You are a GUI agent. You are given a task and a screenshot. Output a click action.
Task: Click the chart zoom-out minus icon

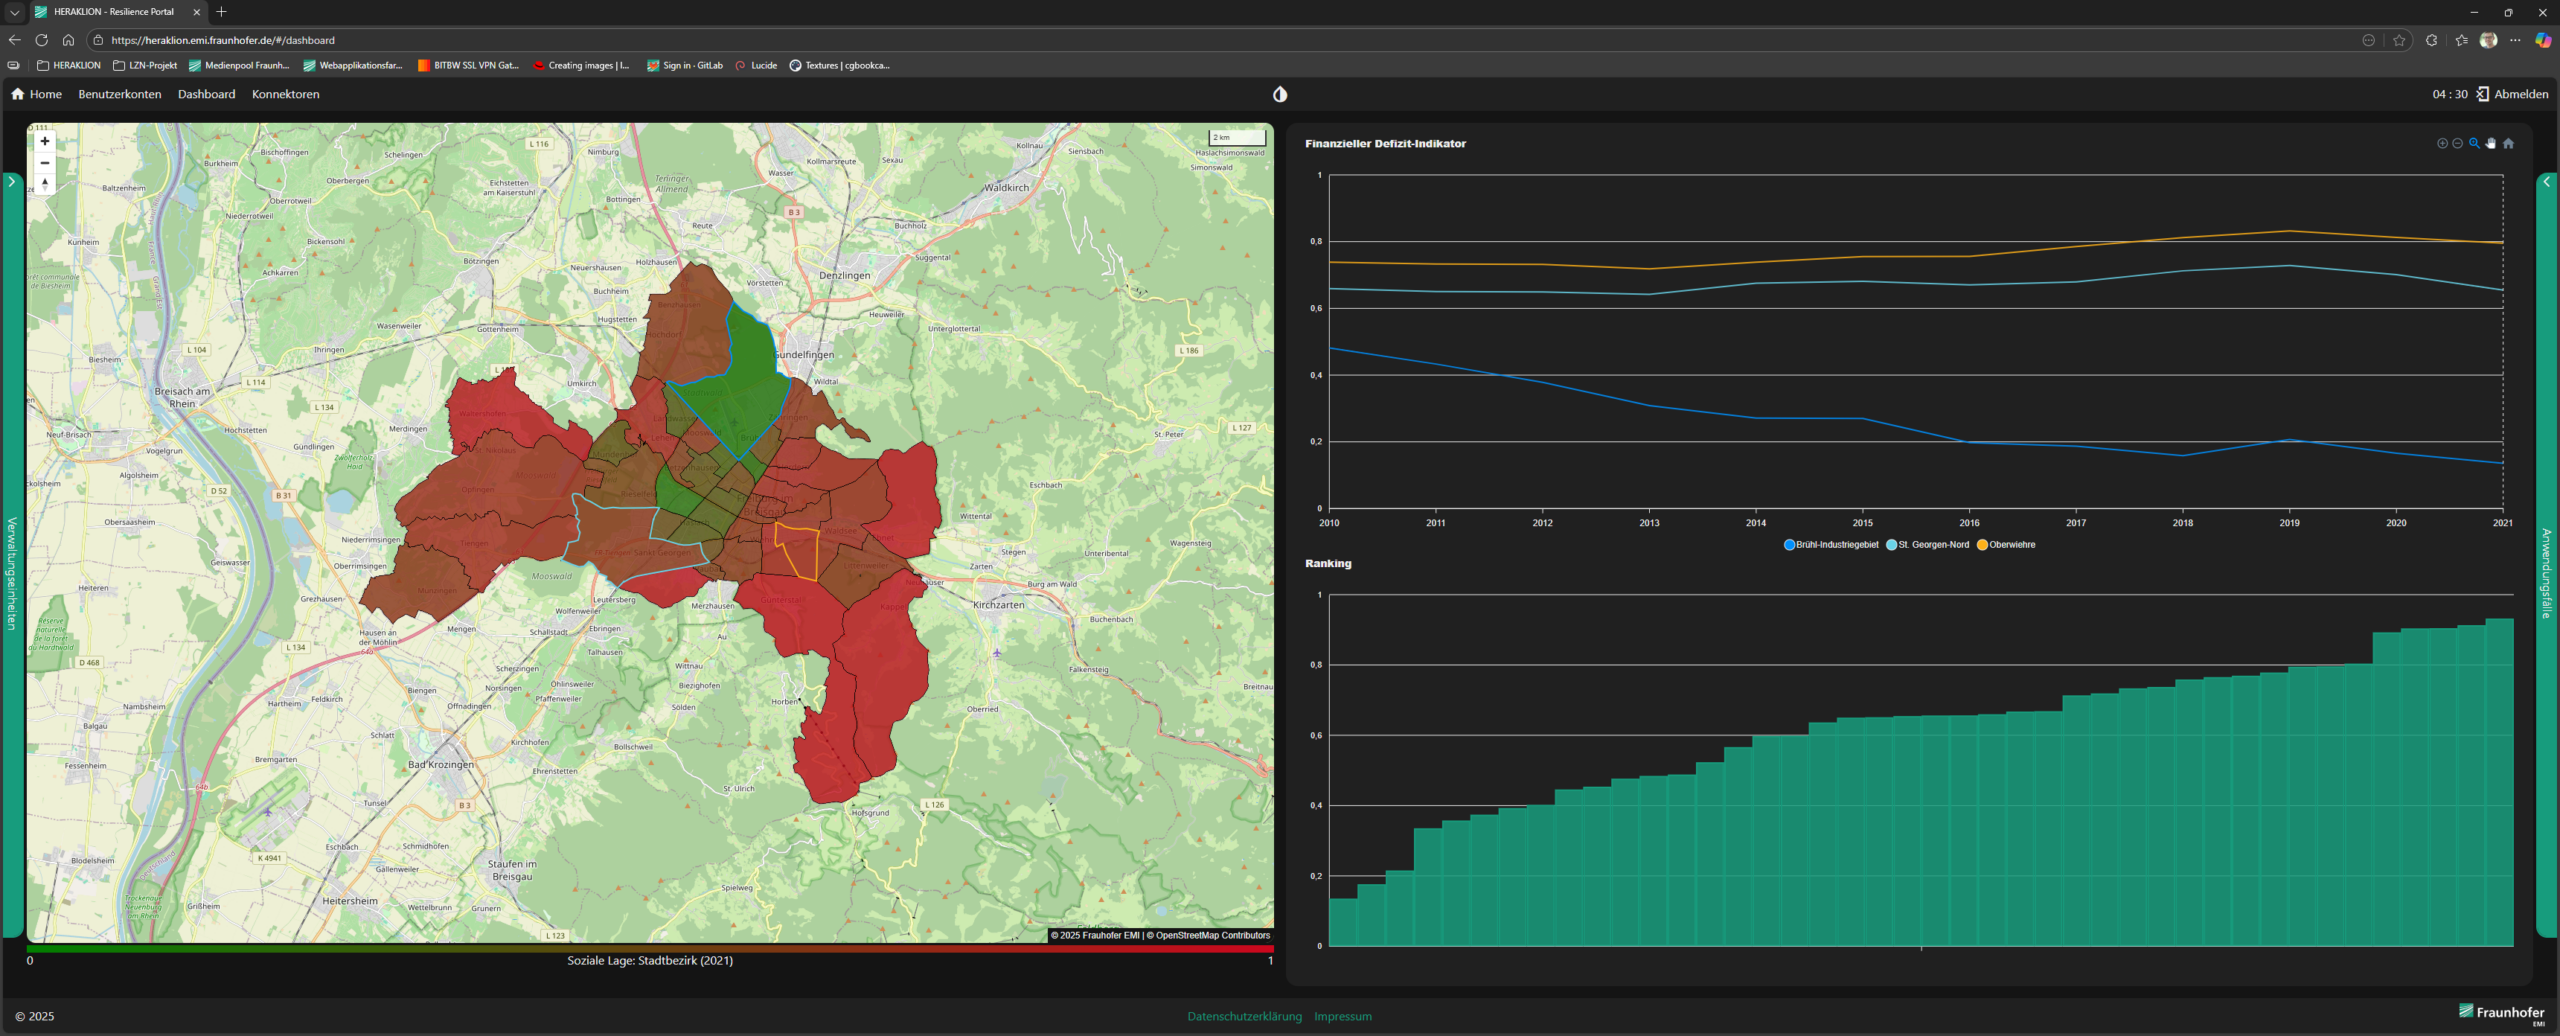tap(2457, 144)
